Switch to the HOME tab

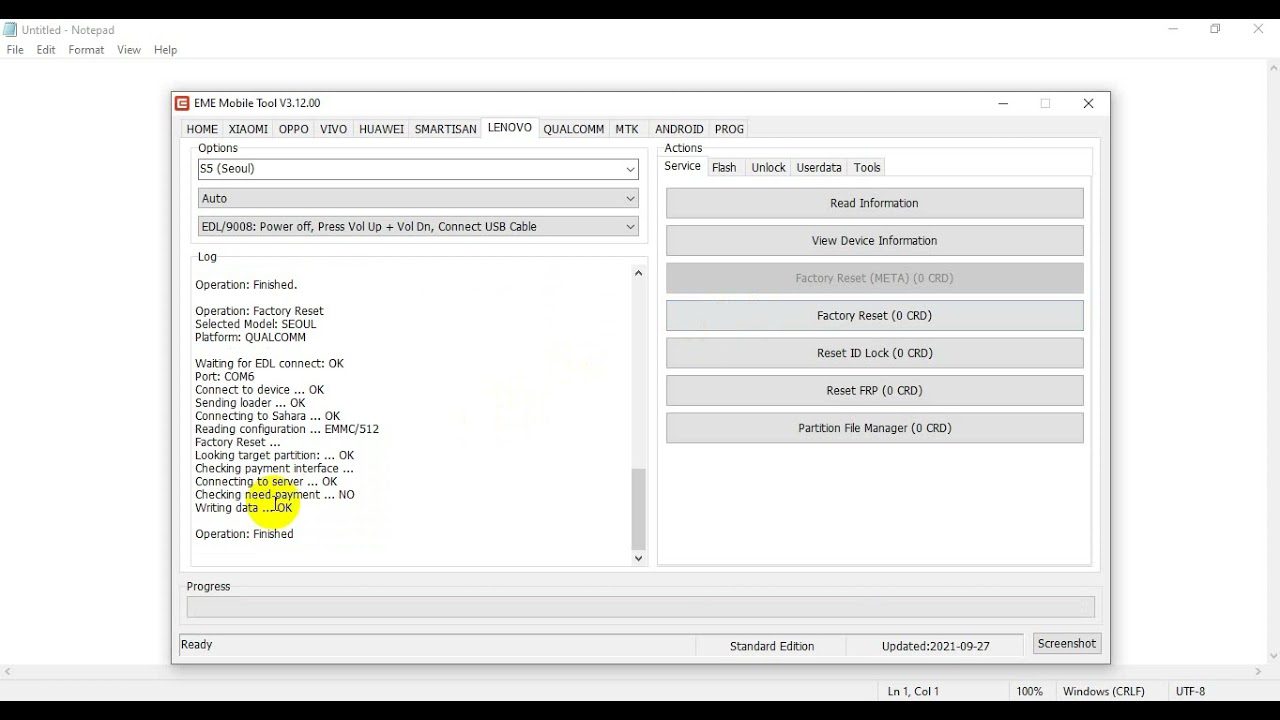[202, 129]
